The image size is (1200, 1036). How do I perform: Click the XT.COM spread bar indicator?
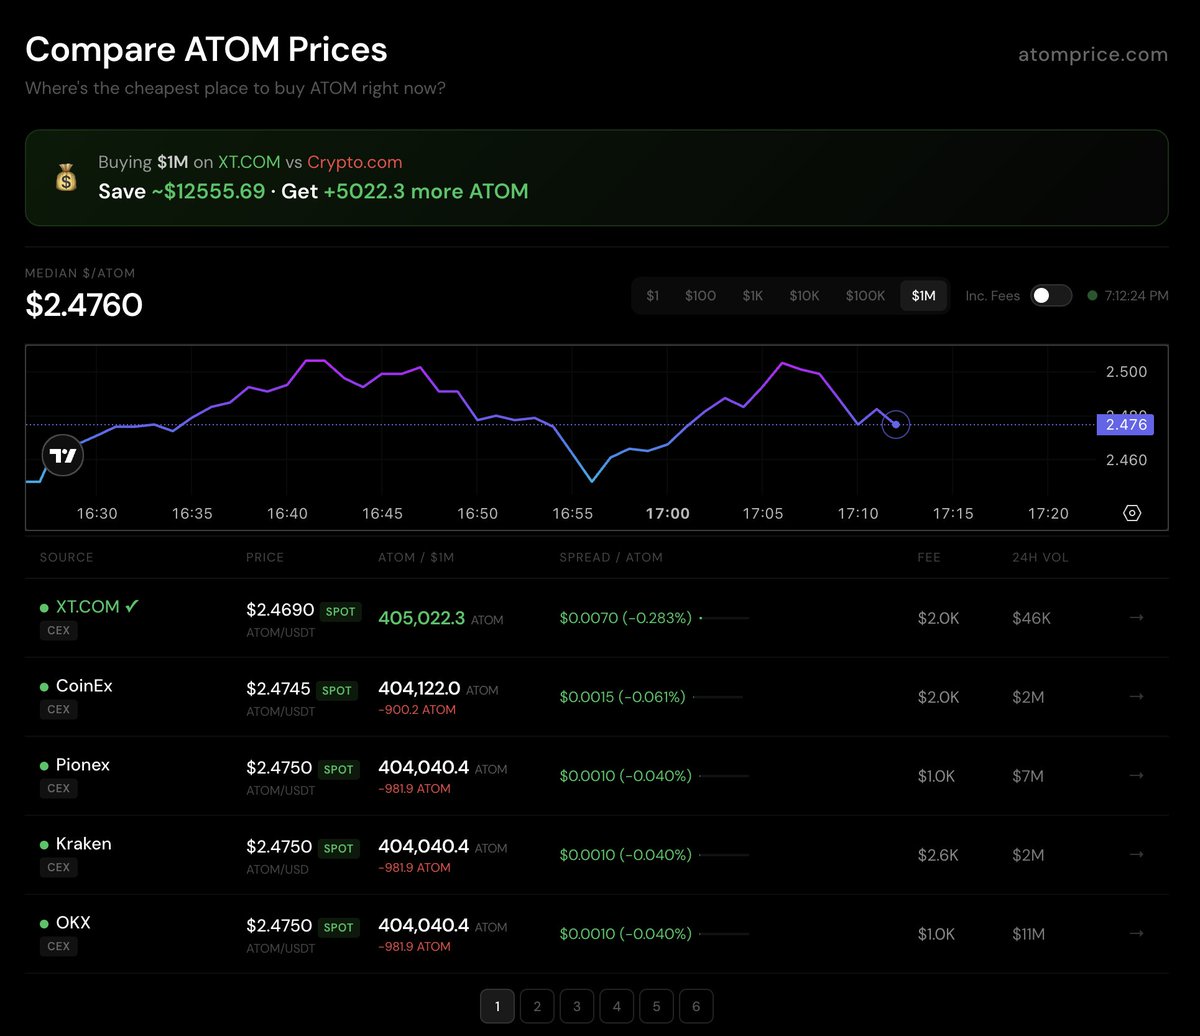pyautogui.click(x=724, y=619)
